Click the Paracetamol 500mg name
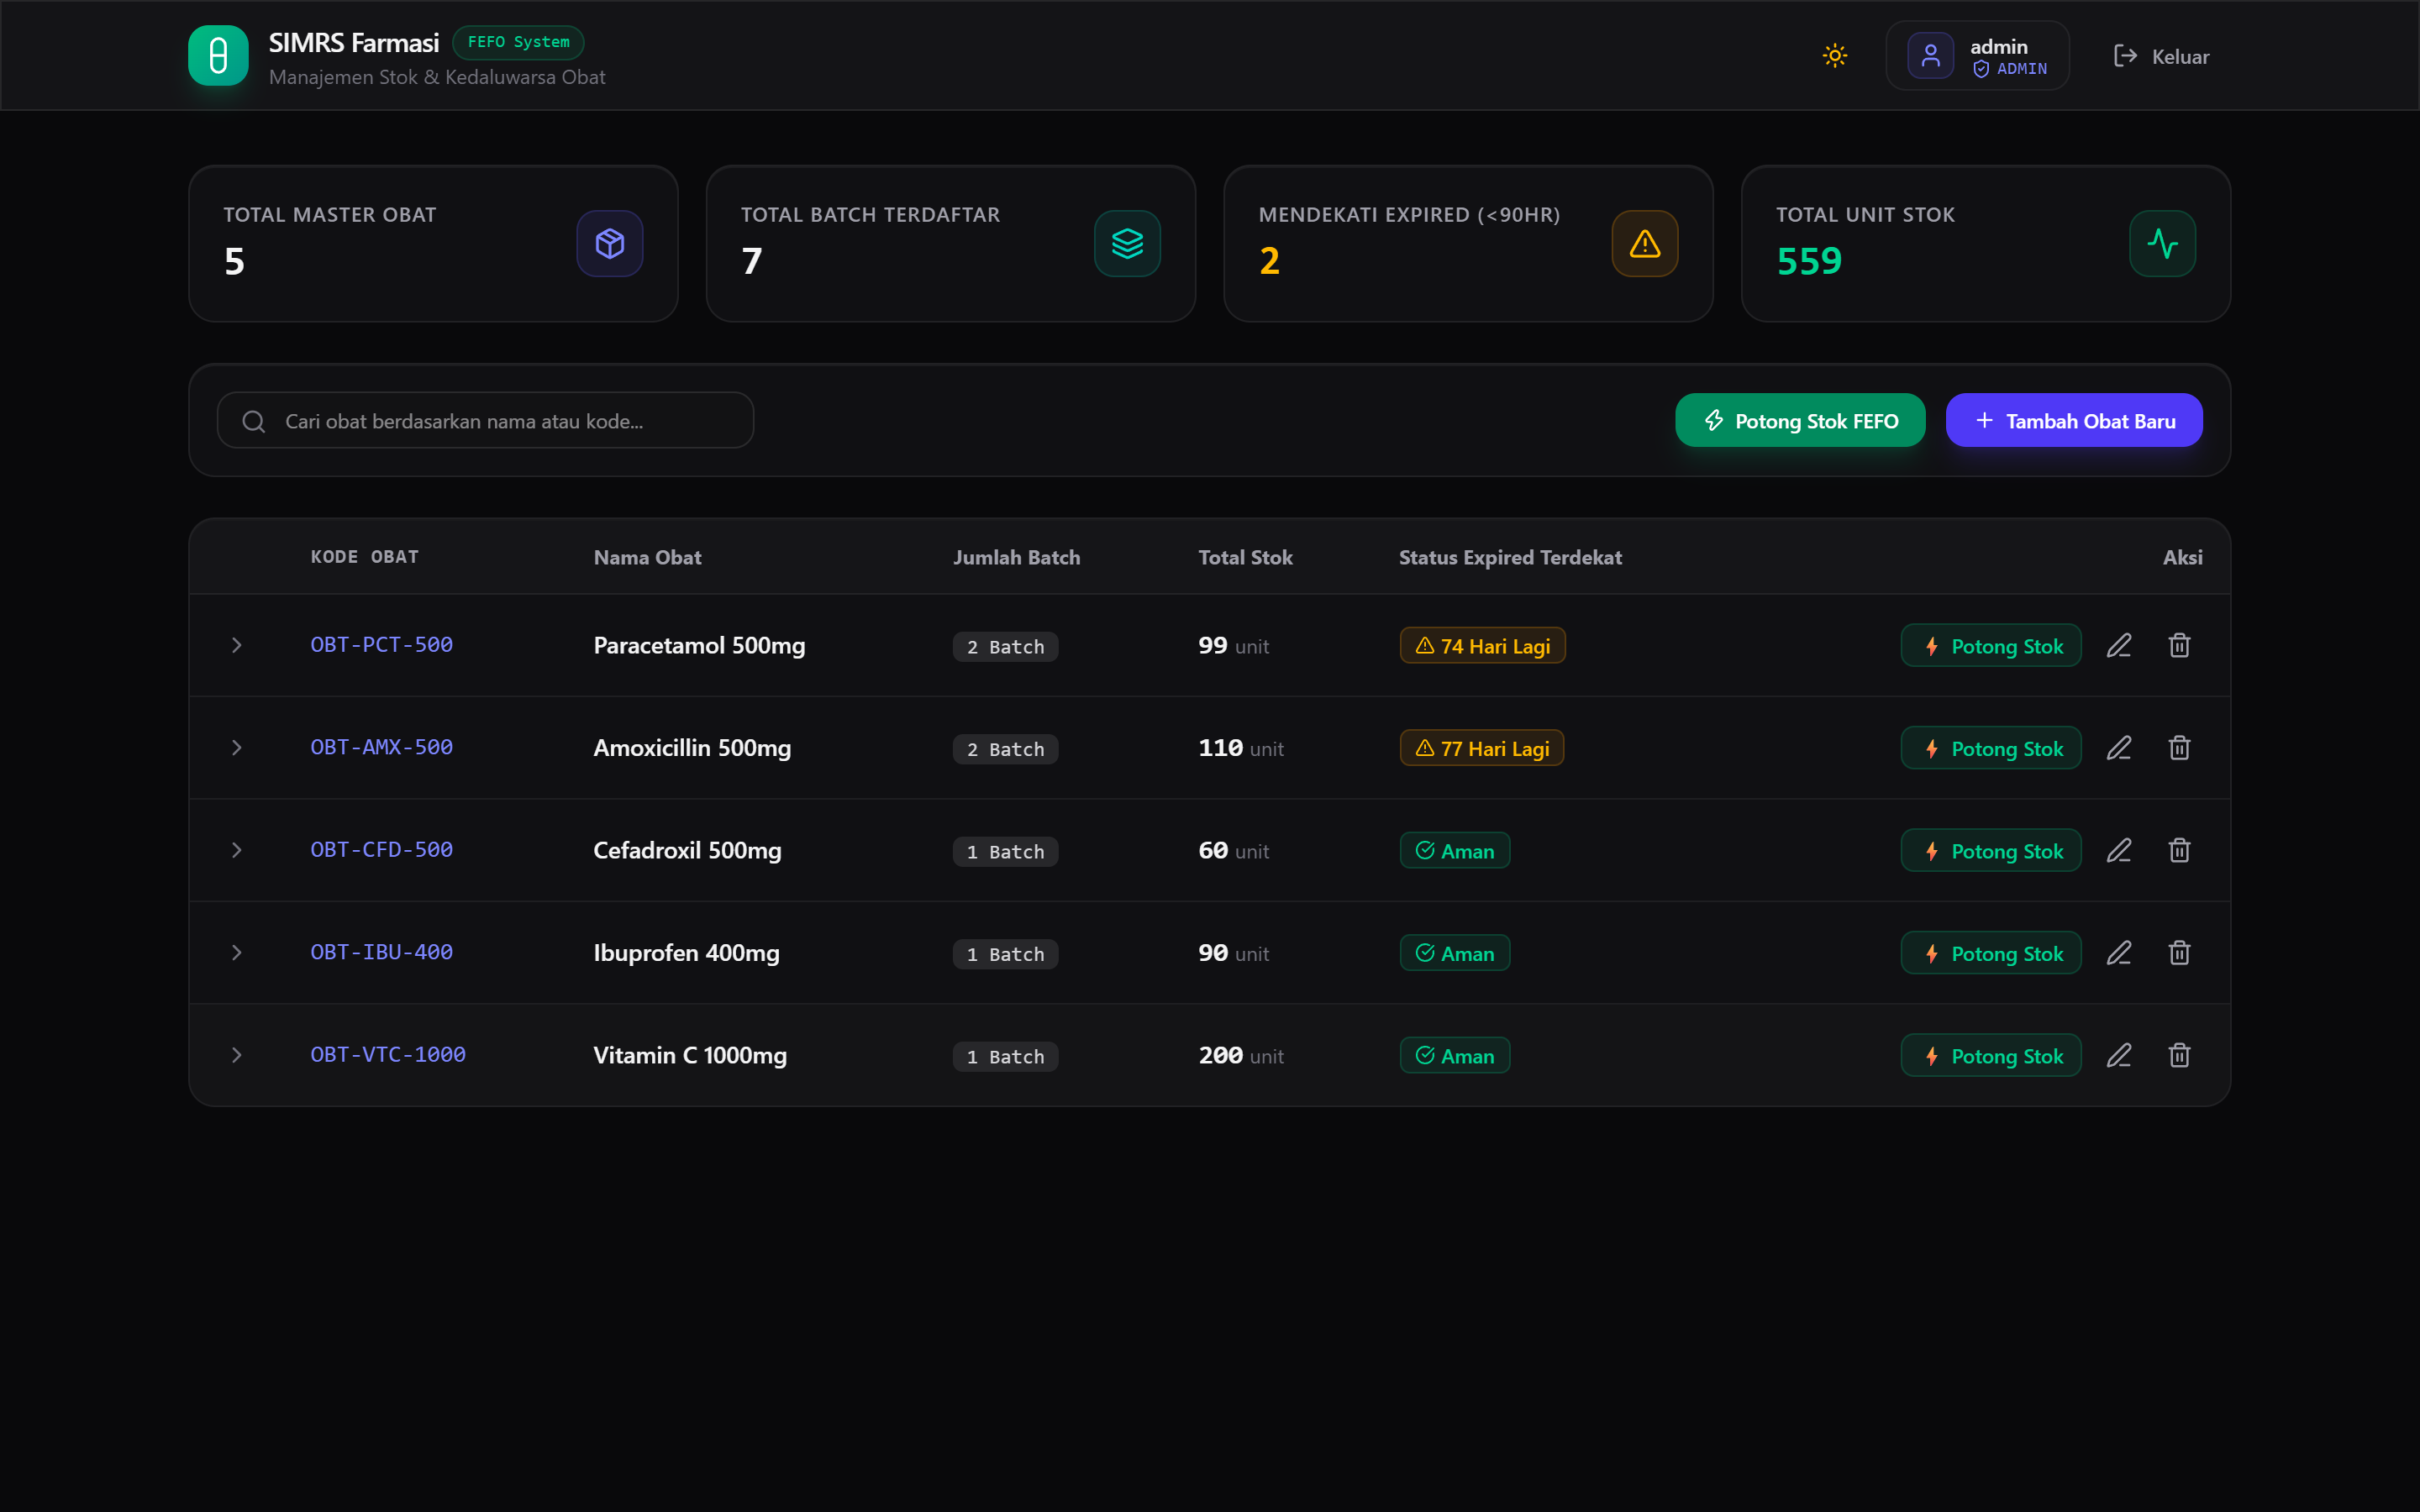This screenshot has height=1512, width=2420. pyautogui.click(x=699, y=645)
